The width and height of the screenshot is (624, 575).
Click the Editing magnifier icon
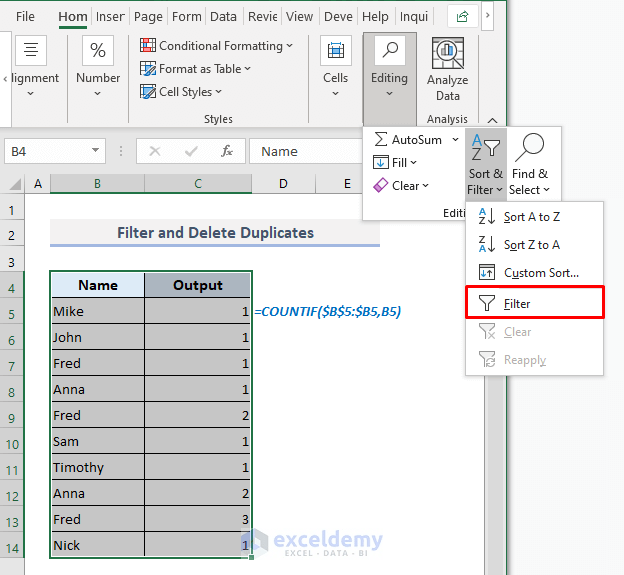pos(389,50)
